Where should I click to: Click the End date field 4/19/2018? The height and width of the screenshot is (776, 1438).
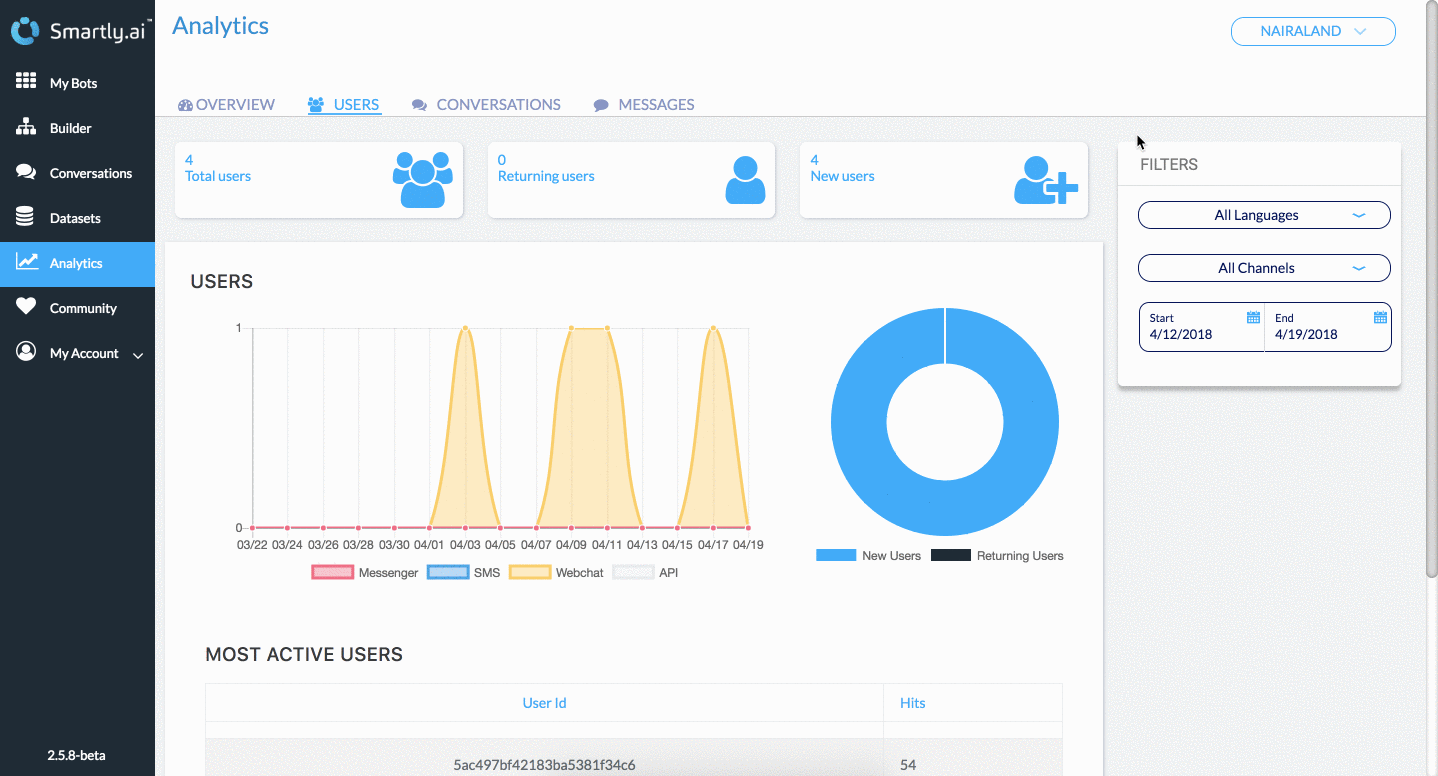(1328, 327)
